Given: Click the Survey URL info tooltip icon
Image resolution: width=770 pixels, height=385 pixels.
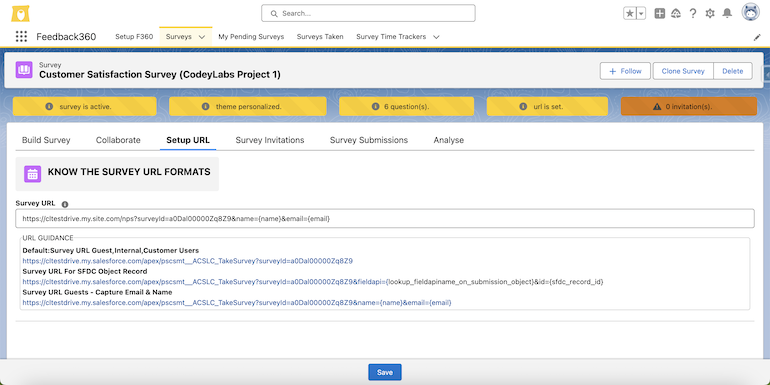Looking at the screenshot, I should coord(65,204).
